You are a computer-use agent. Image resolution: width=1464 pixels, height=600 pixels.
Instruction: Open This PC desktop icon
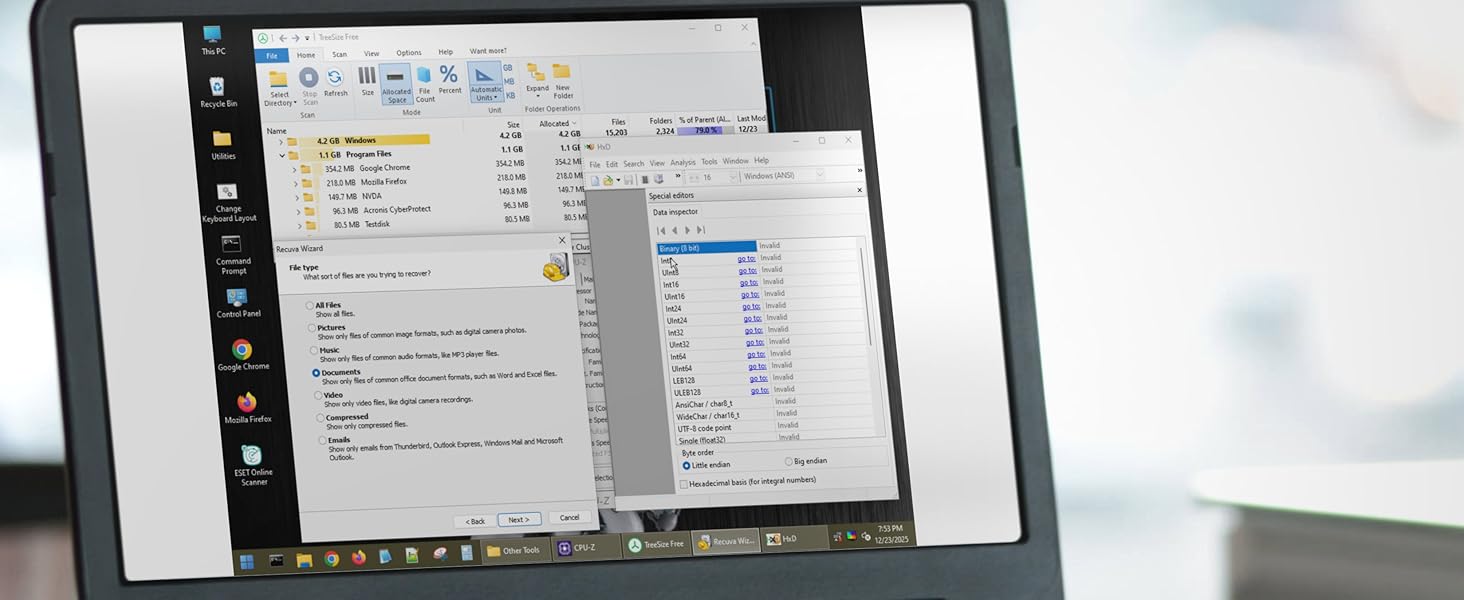[212, 40]
